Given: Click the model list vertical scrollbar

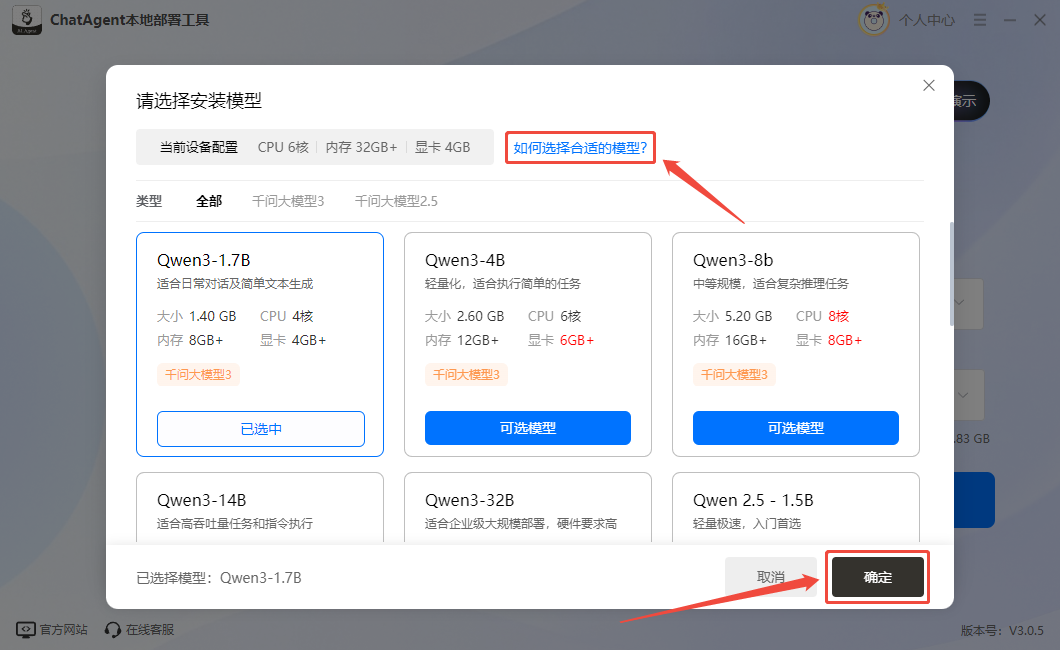Looking at the screenshot, I should click(x=951, y=275).
